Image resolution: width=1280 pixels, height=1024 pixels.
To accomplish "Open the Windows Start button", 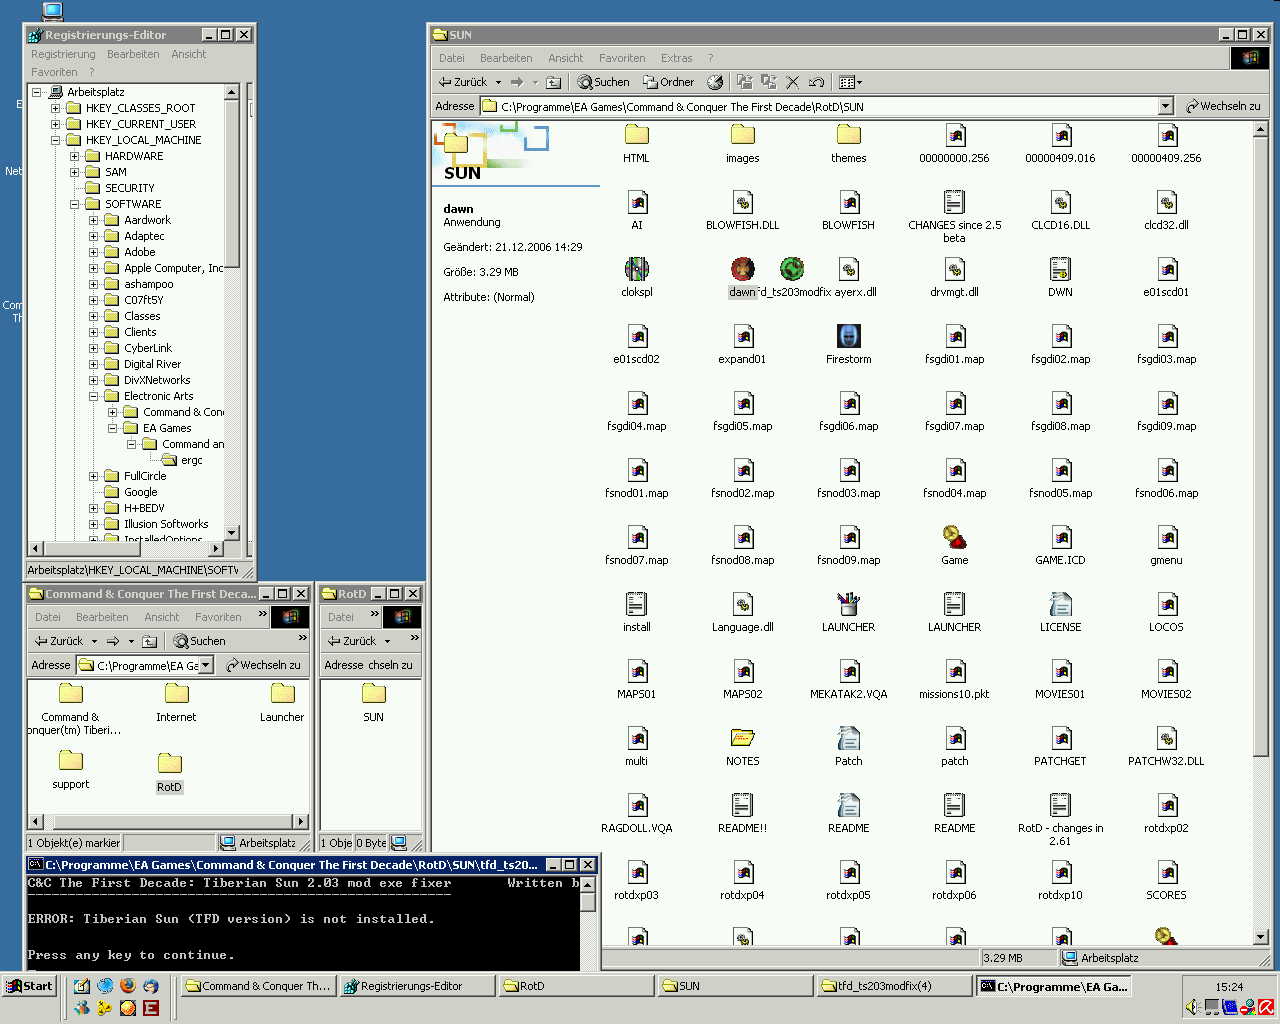I will click(x=29, y=986).
